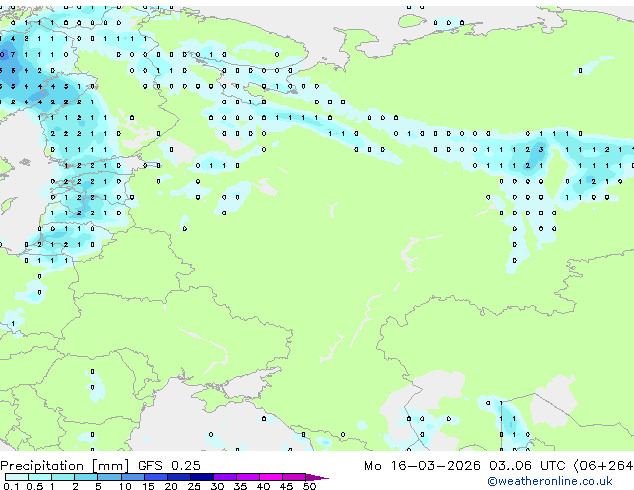Image resolution: width=634 pixels, height=490 pixels.
Task: Click the legend scale label '0.5'
Action: (35, 486)
